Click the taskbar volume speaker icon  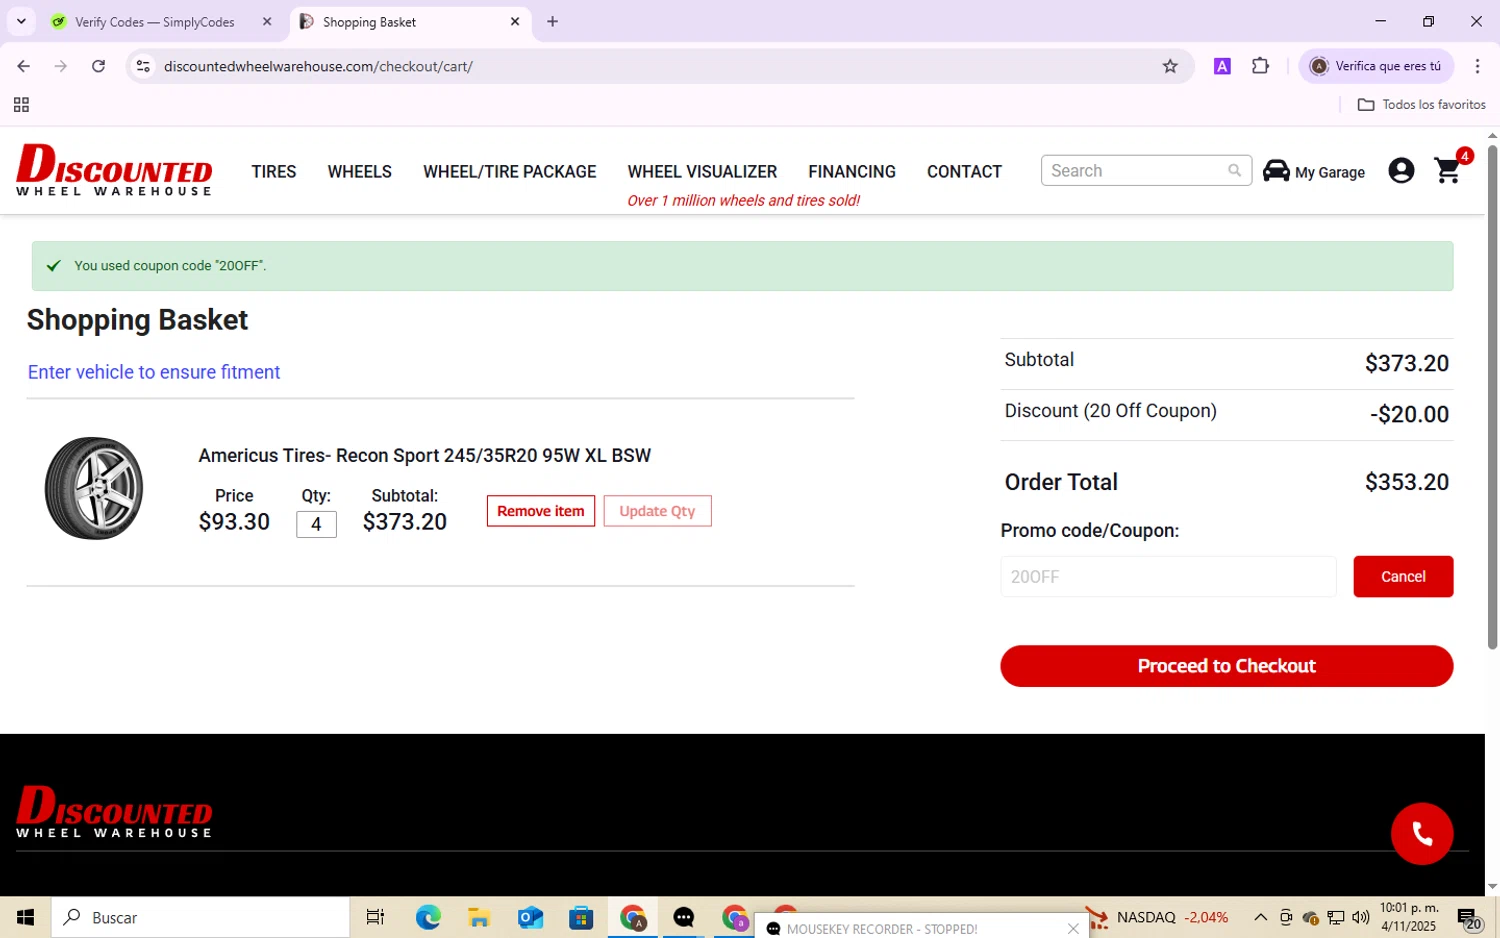coord(1360,917)
